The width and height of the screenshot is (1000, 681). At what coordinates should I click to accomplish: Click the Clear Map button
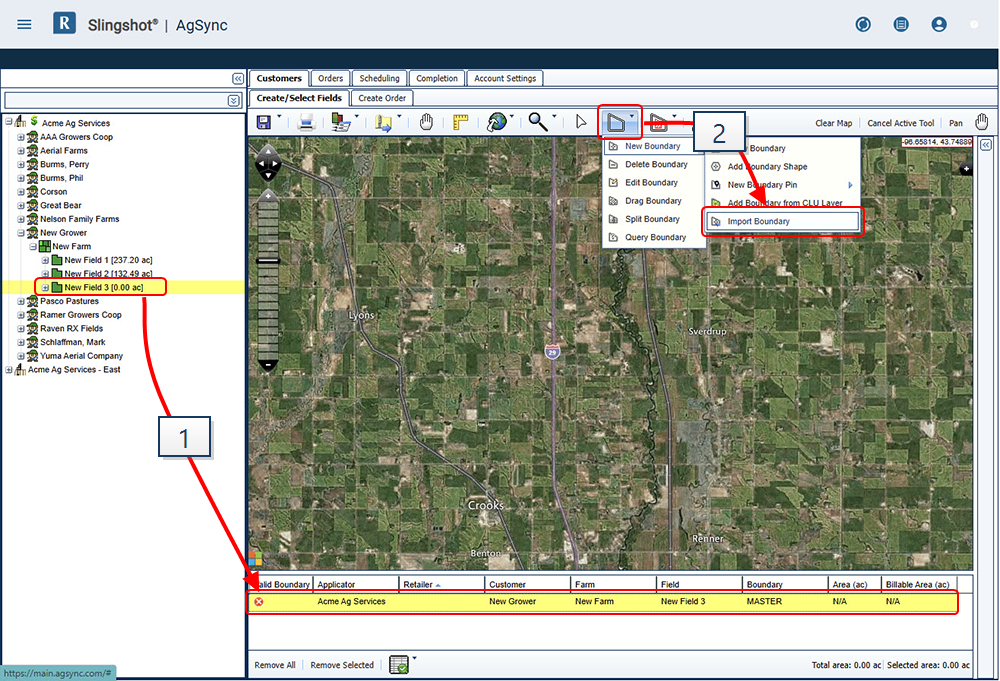(x=834, y=123)
